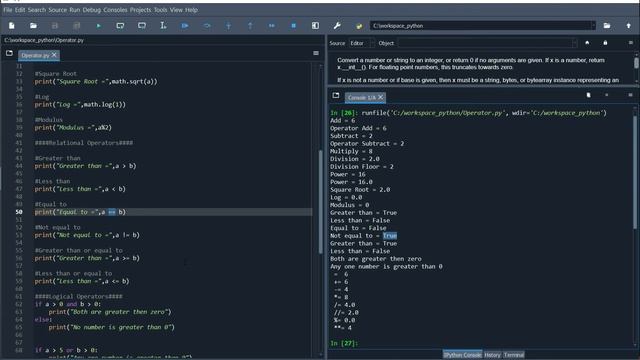Screen dimensions: 640x360
Task: Click the open file folder icon
Action: [x=33, y=26]
